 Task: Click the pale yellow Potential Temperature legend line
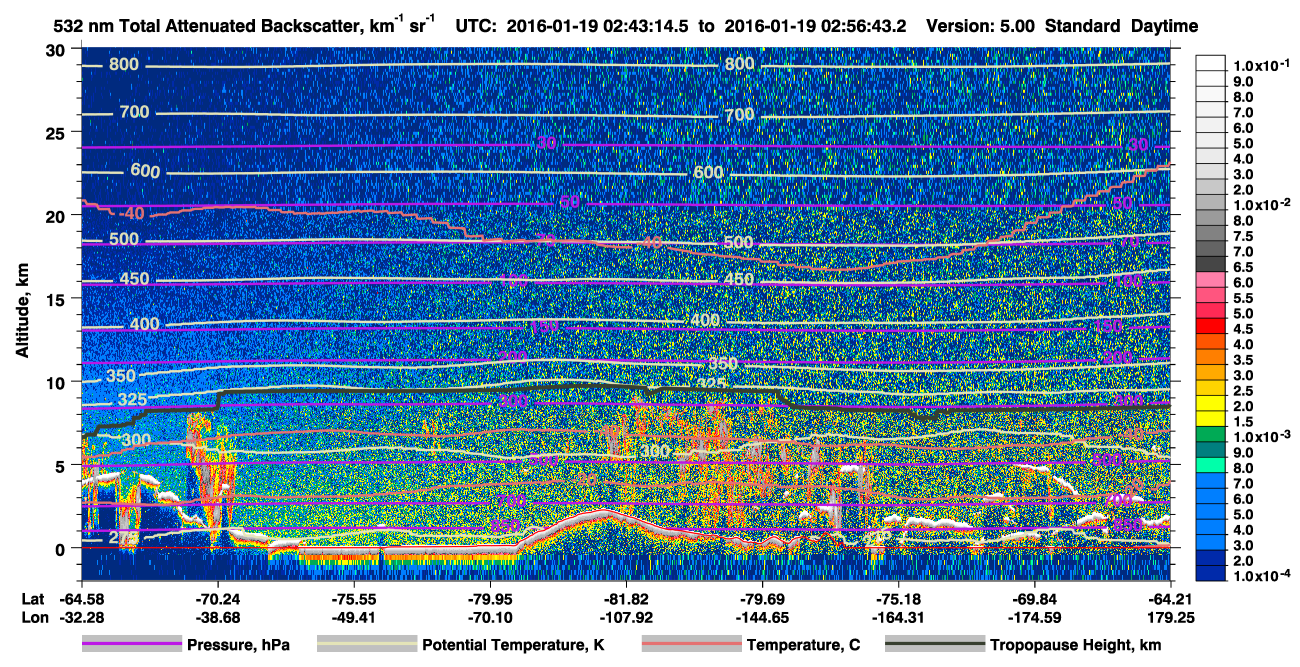pyautogui.click(x=366, y=646)
